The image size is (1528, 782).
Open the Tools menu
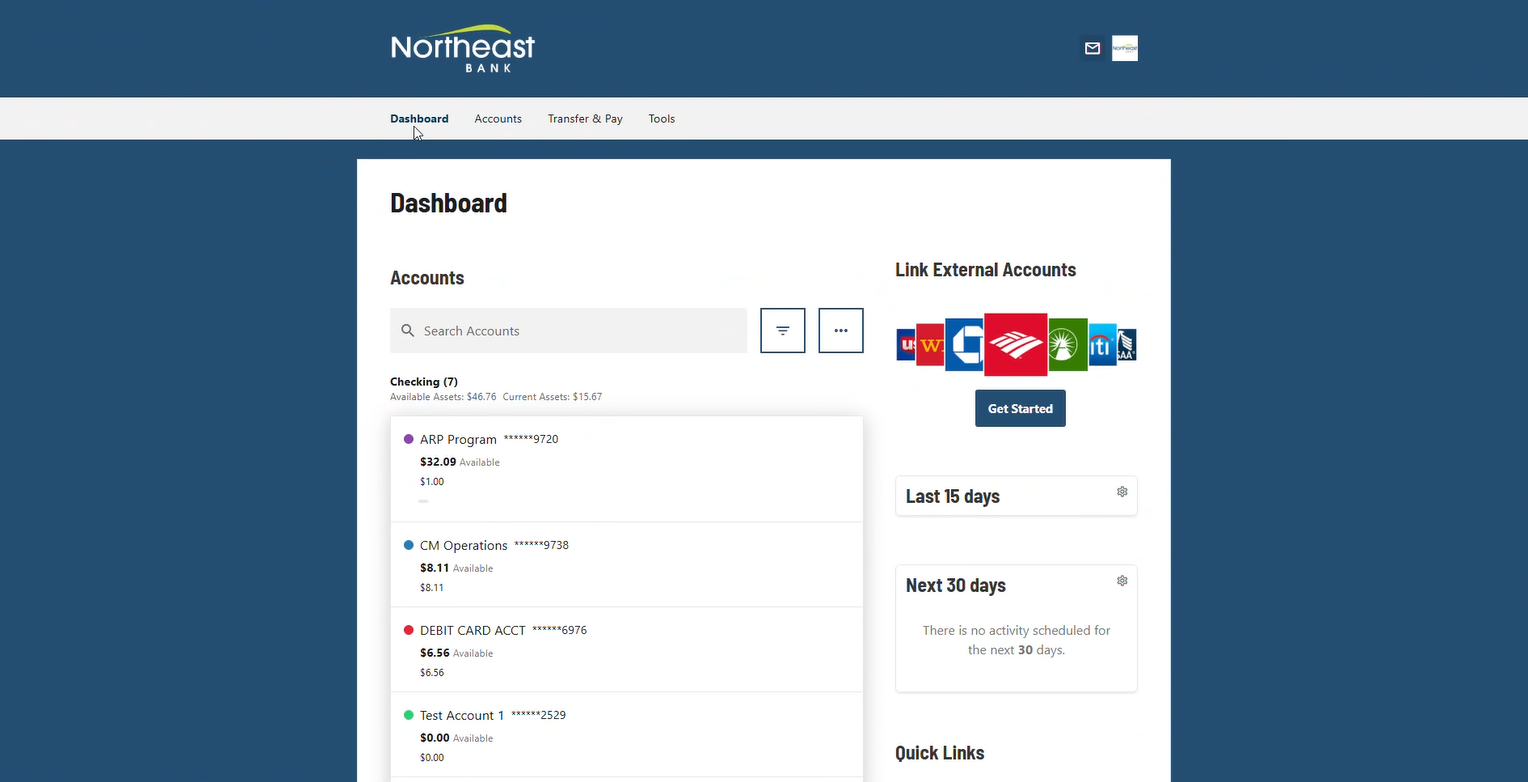point(661,118)
